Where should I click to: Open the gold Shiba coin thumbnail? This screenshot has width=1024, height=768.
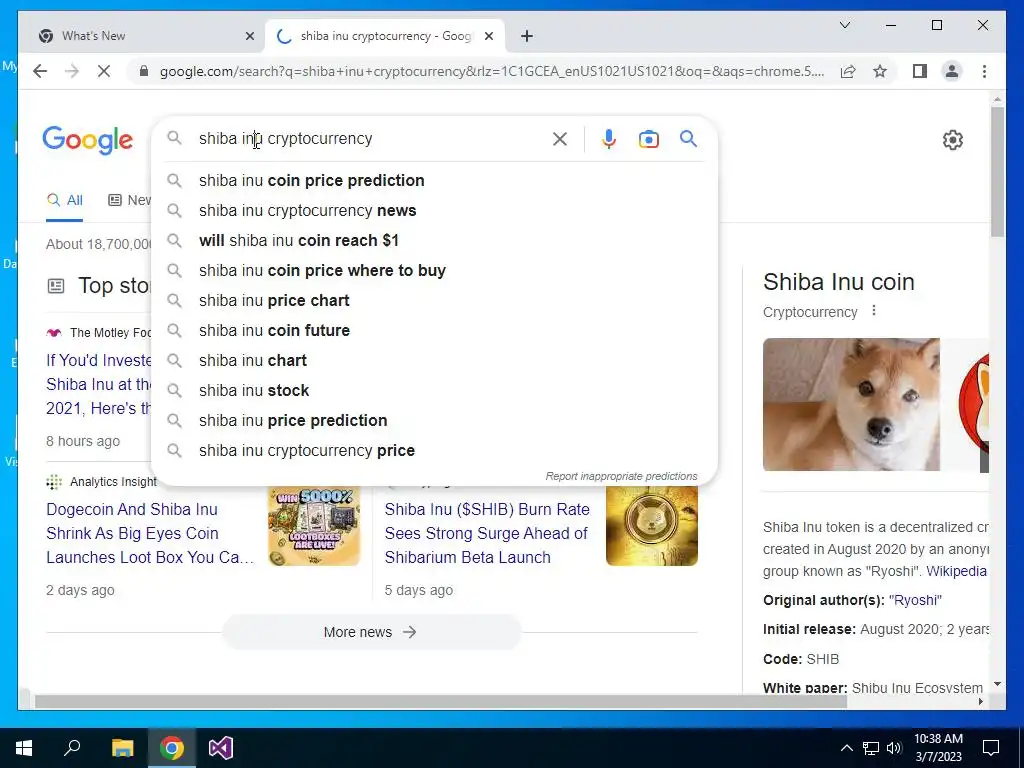click(x=651, y=526)
